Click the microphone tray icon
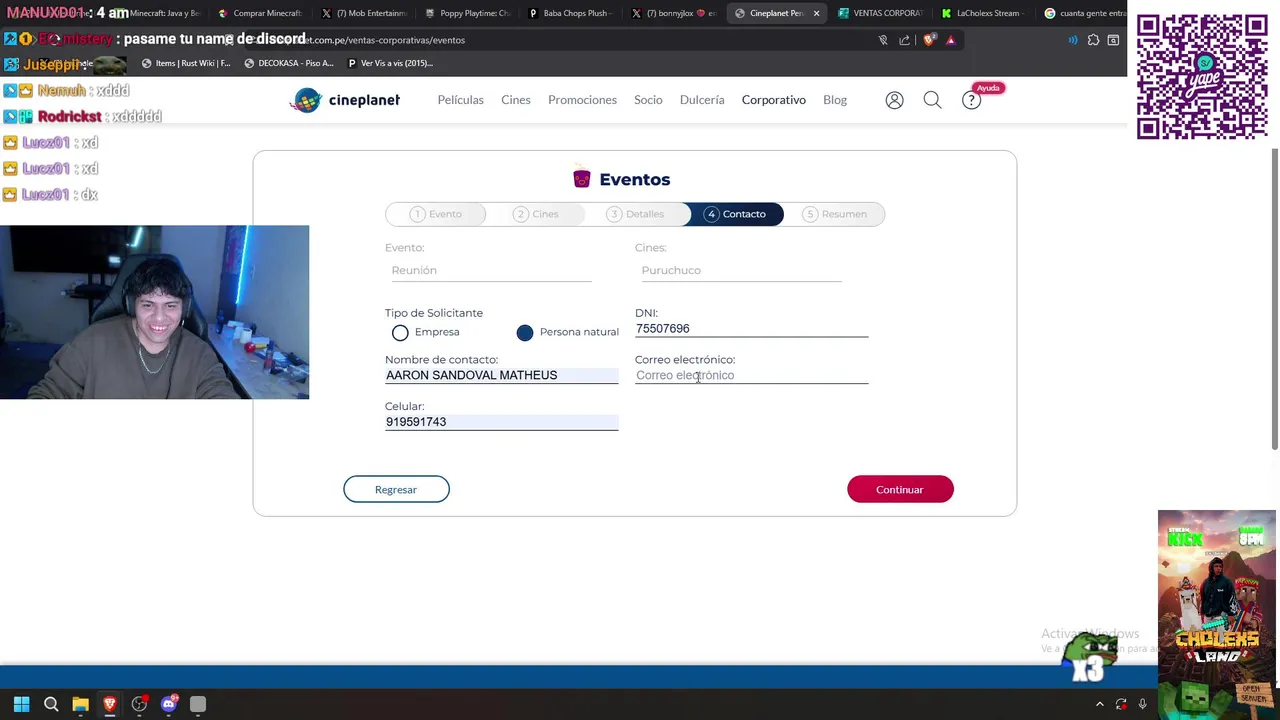The image size is (1280, 720). click(x=1142, y=704)
